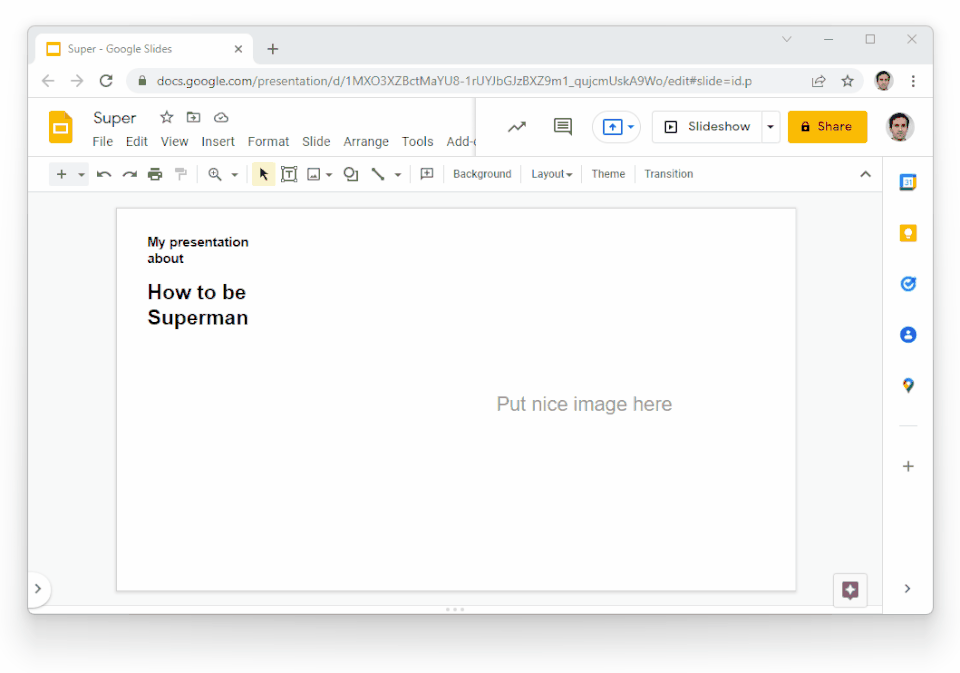This screenshot has width=960, height=673.
Task: Click the Insert image icon
Action: coord(313,175)
